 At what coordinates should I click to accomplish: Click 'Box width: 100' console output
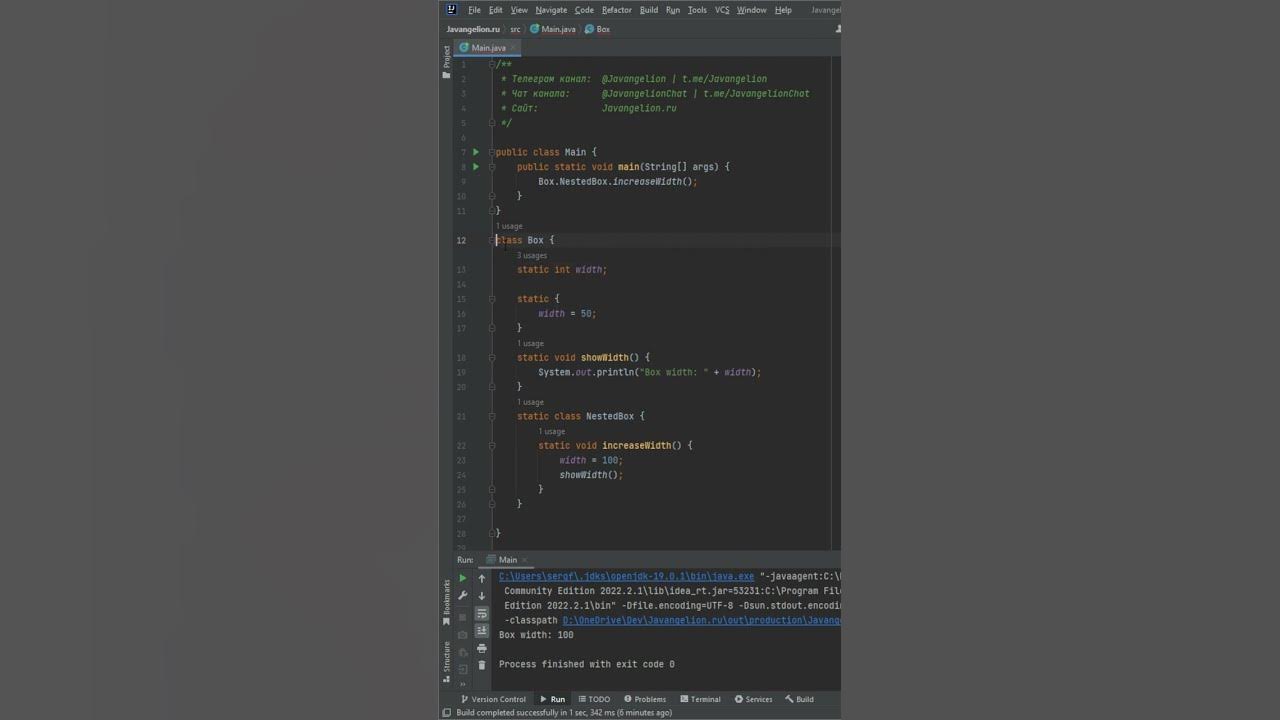tap(536, 635)
